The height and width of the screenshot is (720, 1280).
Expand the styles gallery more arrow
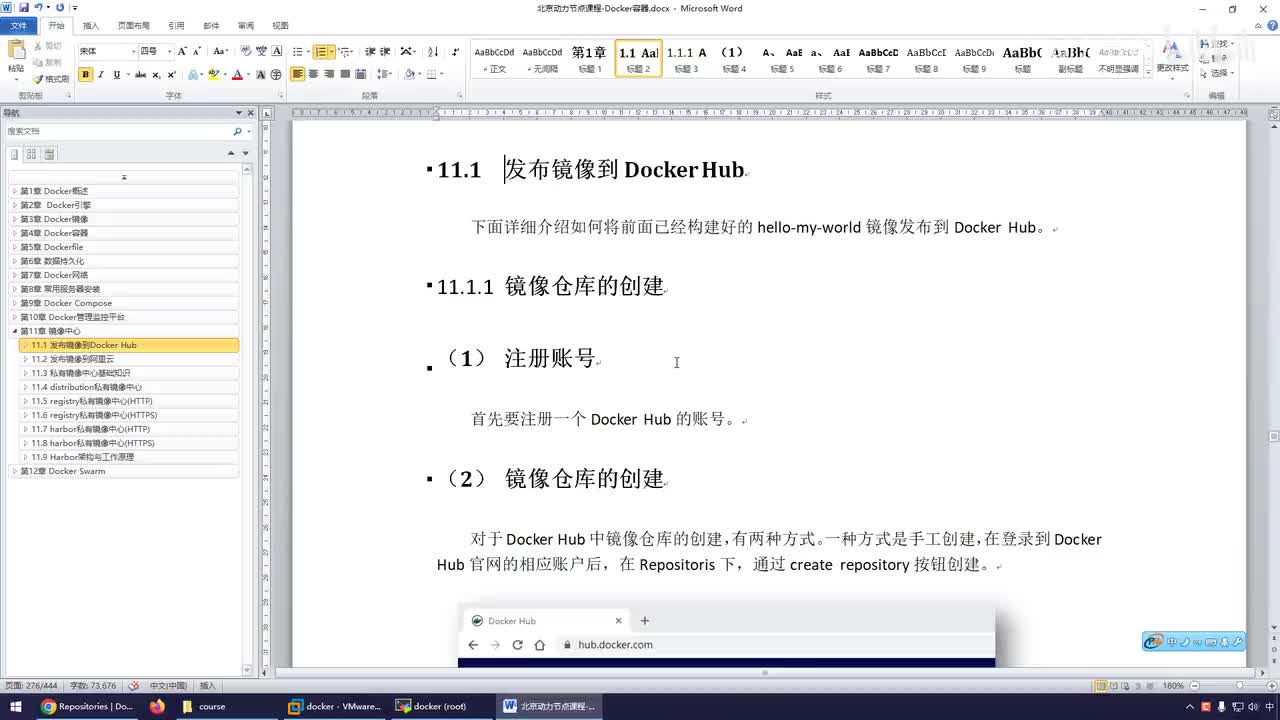tap(1148, 73)
